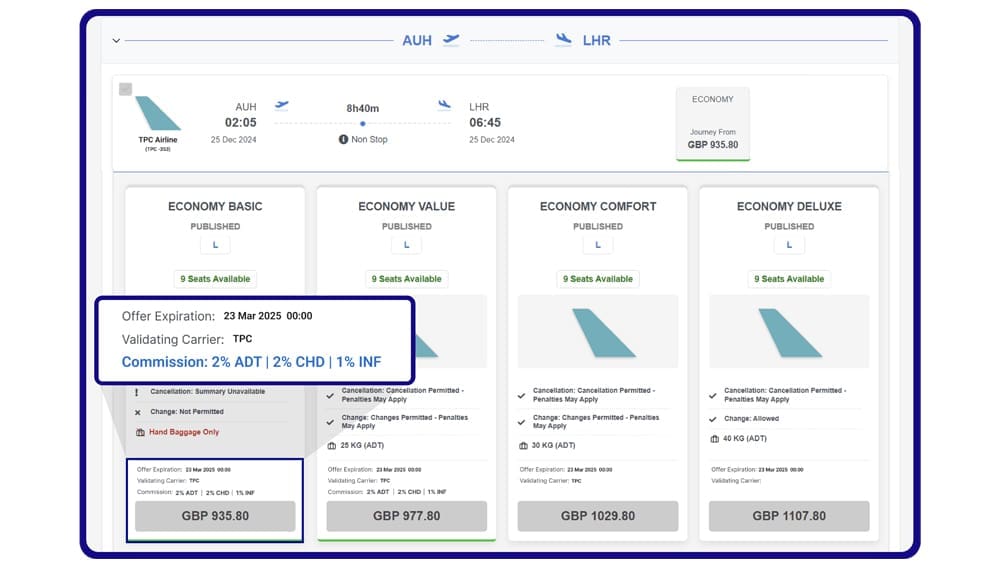Click the L class badge under Economy Value
The height and width of the screenshot is (568, 1000).
click(x=406, y=245)
